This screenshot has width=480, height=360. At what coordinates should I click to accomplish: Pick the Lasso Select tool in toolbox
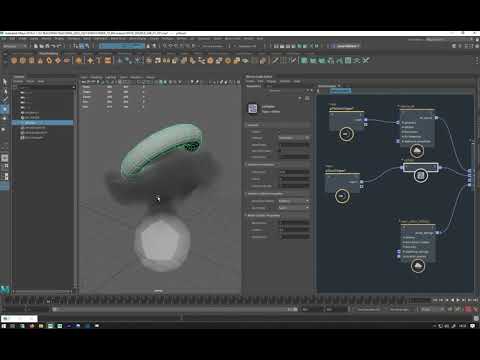pyautogui.click(x=5, y=91)
